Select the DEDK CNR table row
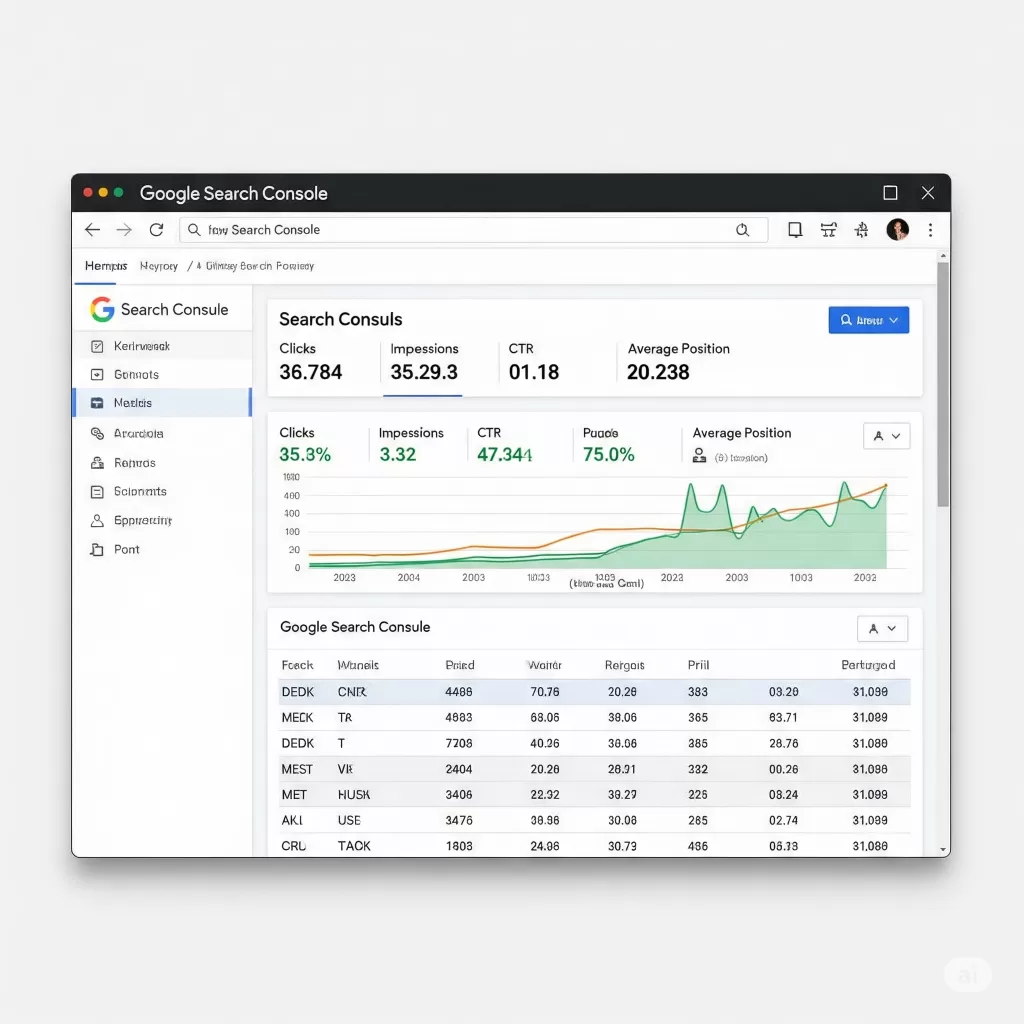Image resolution: width=1024 pixels, height=1024 pixels. pyautogui.click(x=594, y=692)
